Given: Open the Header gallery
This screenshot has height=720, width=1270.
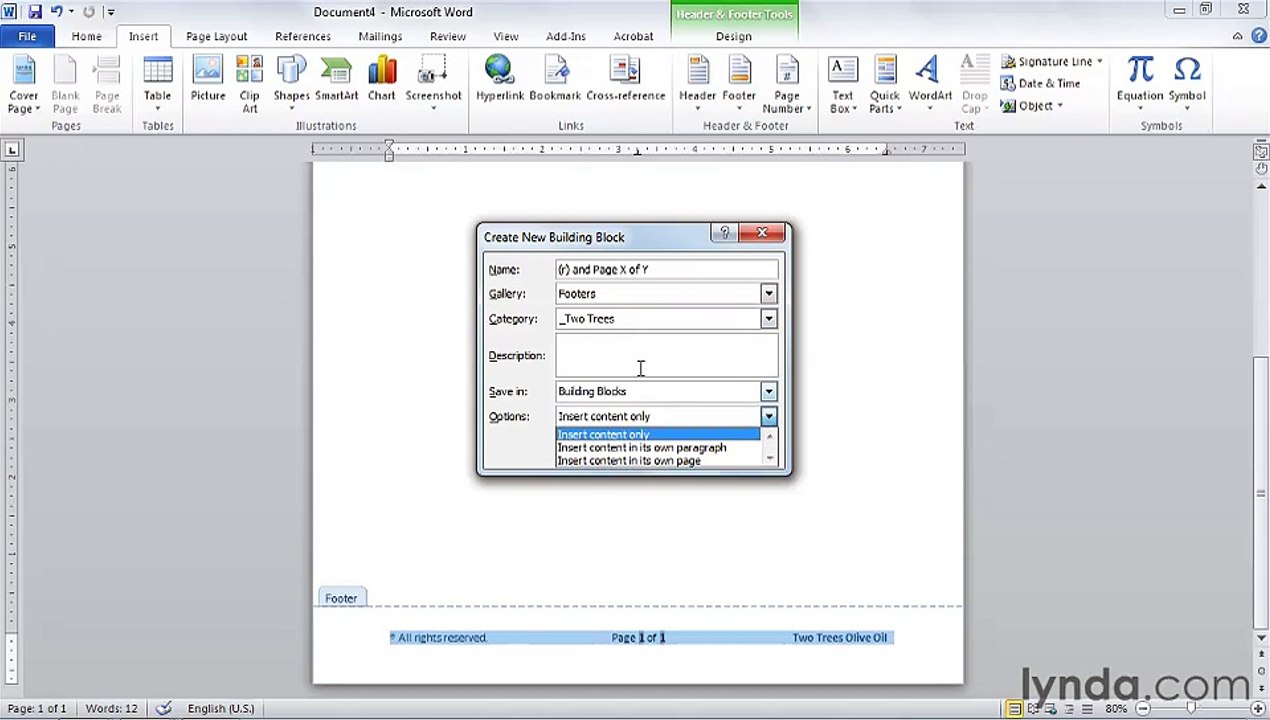Looking at the screenshot, I should (697, 85).
